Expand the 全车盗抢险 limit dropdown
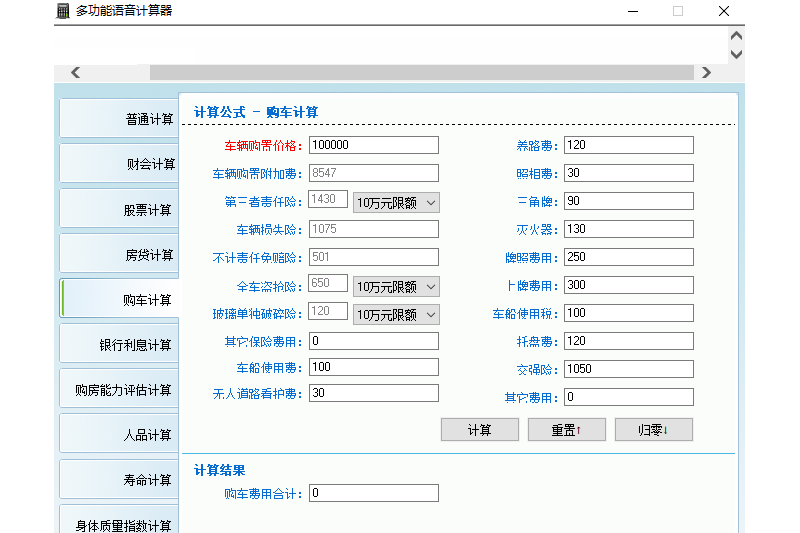800x533 pixels. (x=396, y=287)
